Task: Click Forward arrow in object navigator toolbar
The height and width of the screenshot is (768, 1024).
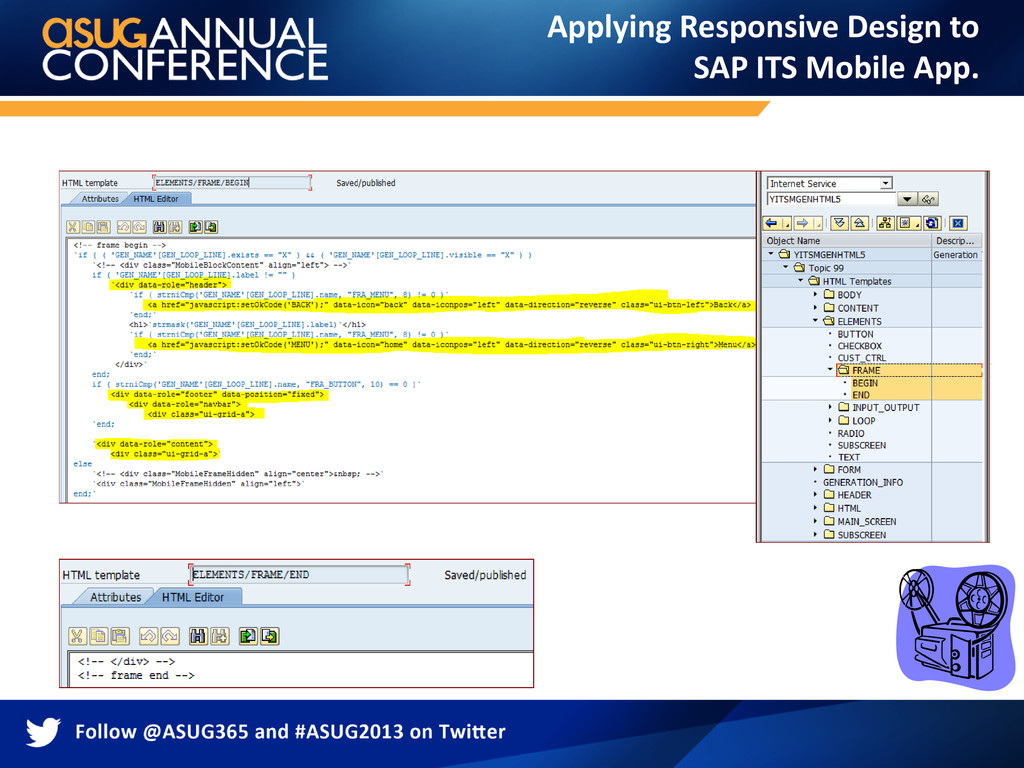Action: [803, 223]
